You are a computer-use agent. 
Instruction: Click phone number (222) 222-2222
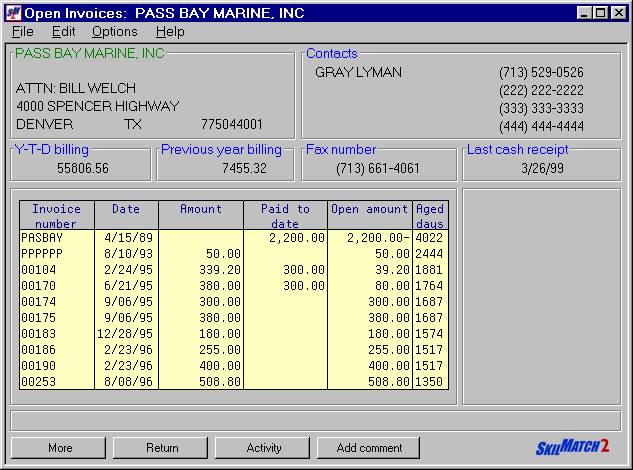pyautogui.click(x=541, y=90)
